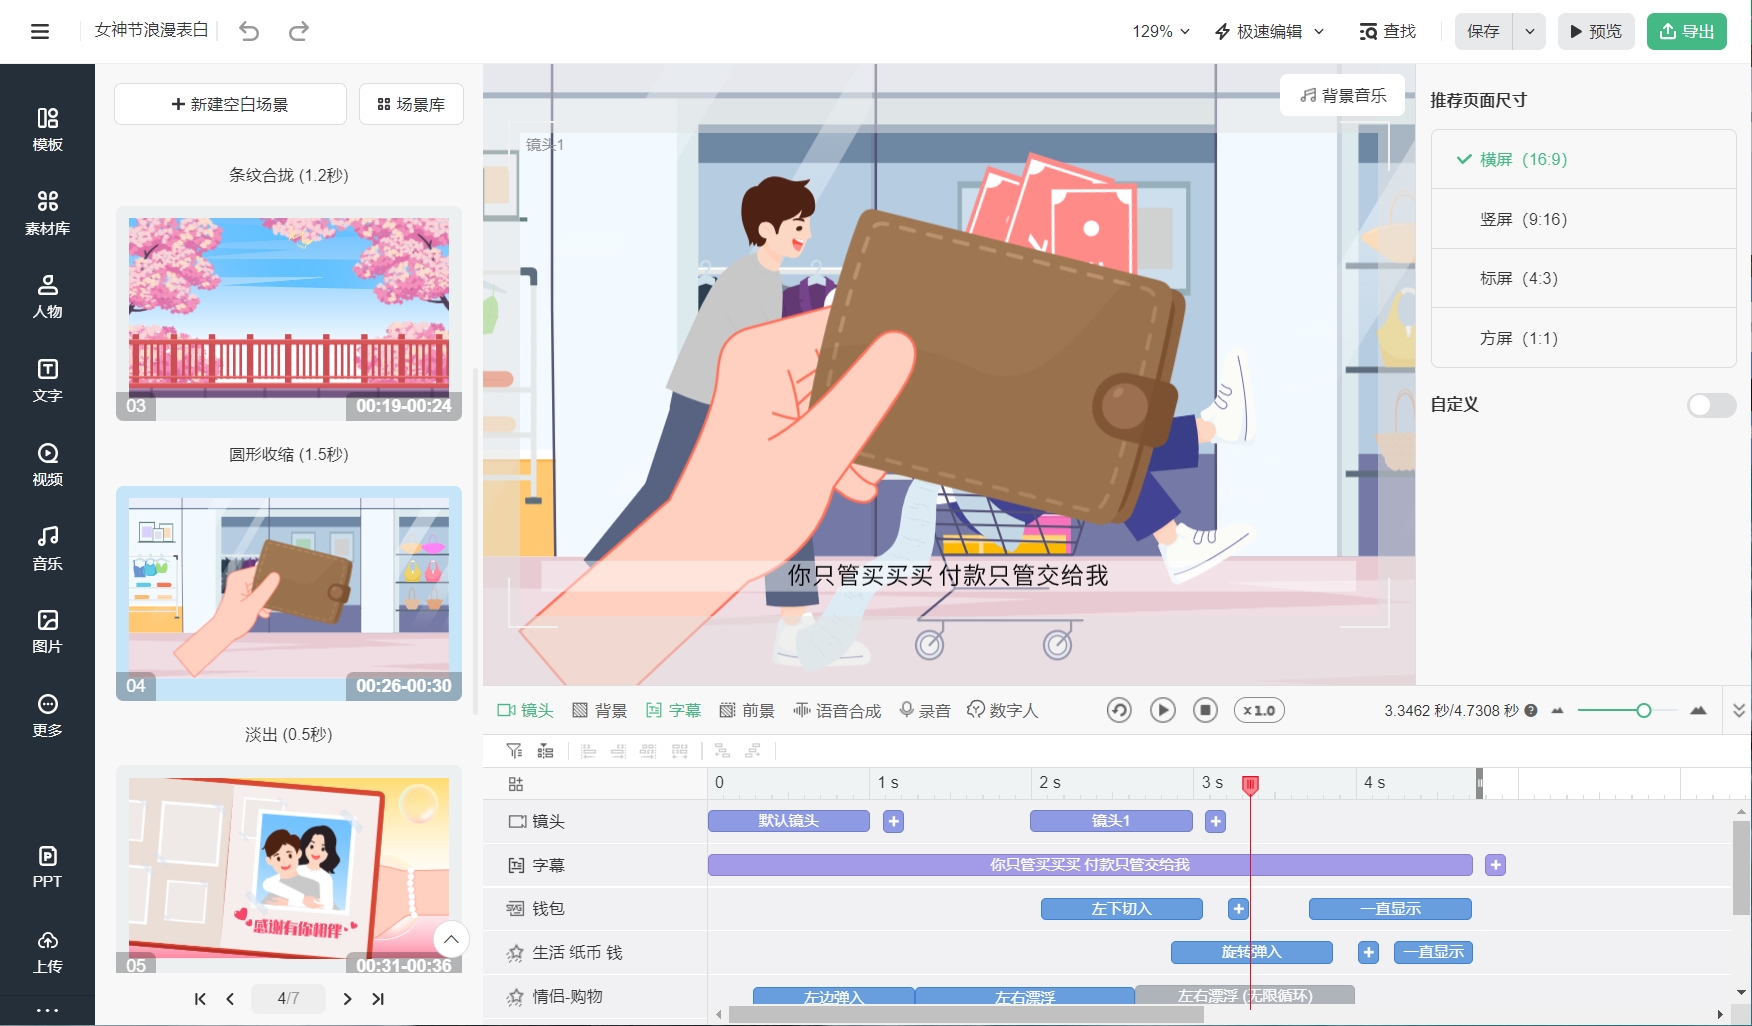Open the 更多 more panel
This screenshot has height=1026, width=1752.
47,716
